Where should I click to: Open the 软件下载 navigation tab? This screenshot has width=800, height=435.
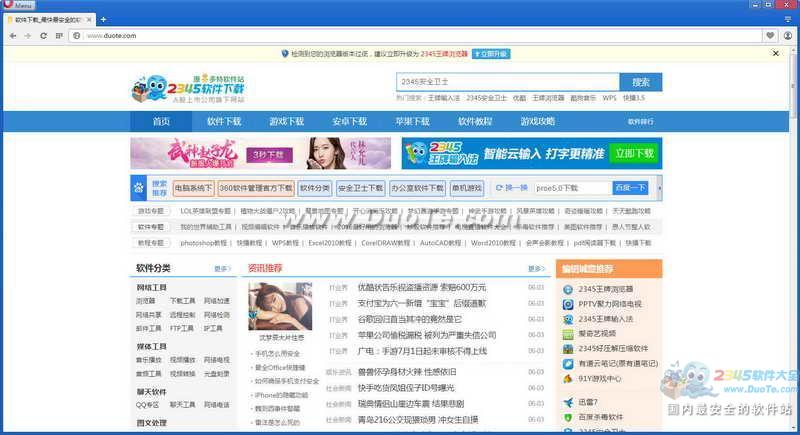coord(224,121)
